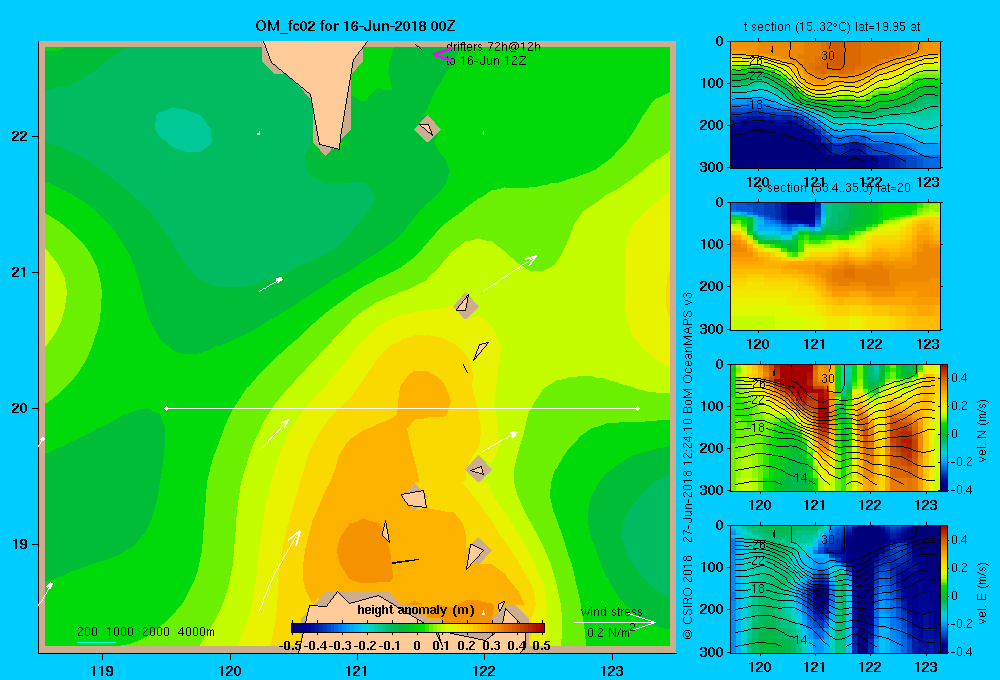Click the latitude 19 label on main map
Viewport: 1000px width, 680px height.
click(20, 544)
